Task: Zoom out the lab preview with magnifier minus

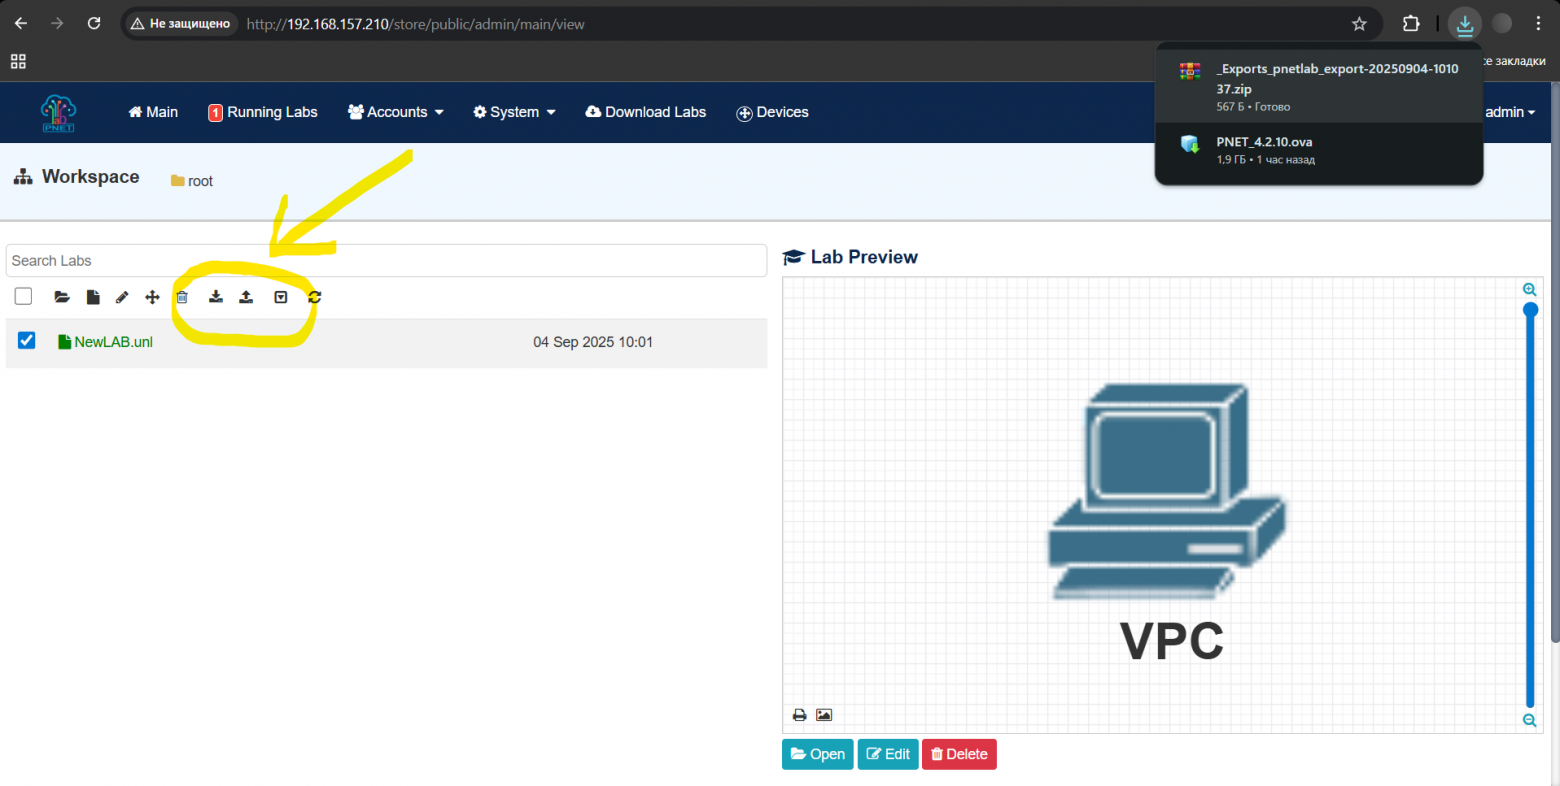Action: click(x=1529, y=720)
